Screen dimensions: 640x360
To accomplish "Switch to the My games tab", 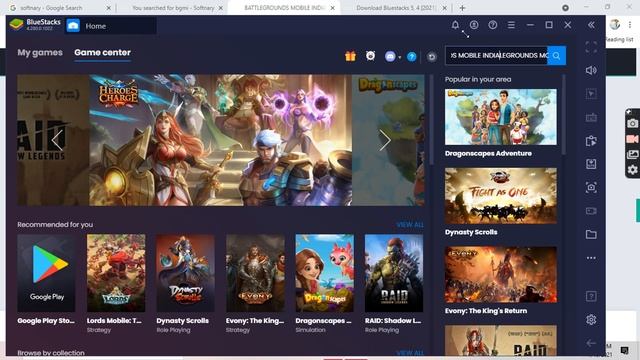I will coord(40,53).
